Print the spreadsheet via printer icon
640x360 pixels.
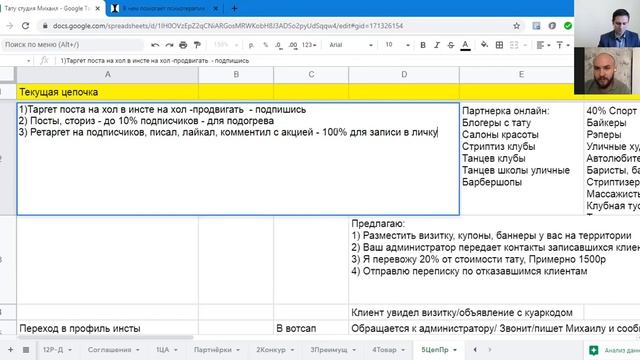pyautogui.click(x=183, y=45)
